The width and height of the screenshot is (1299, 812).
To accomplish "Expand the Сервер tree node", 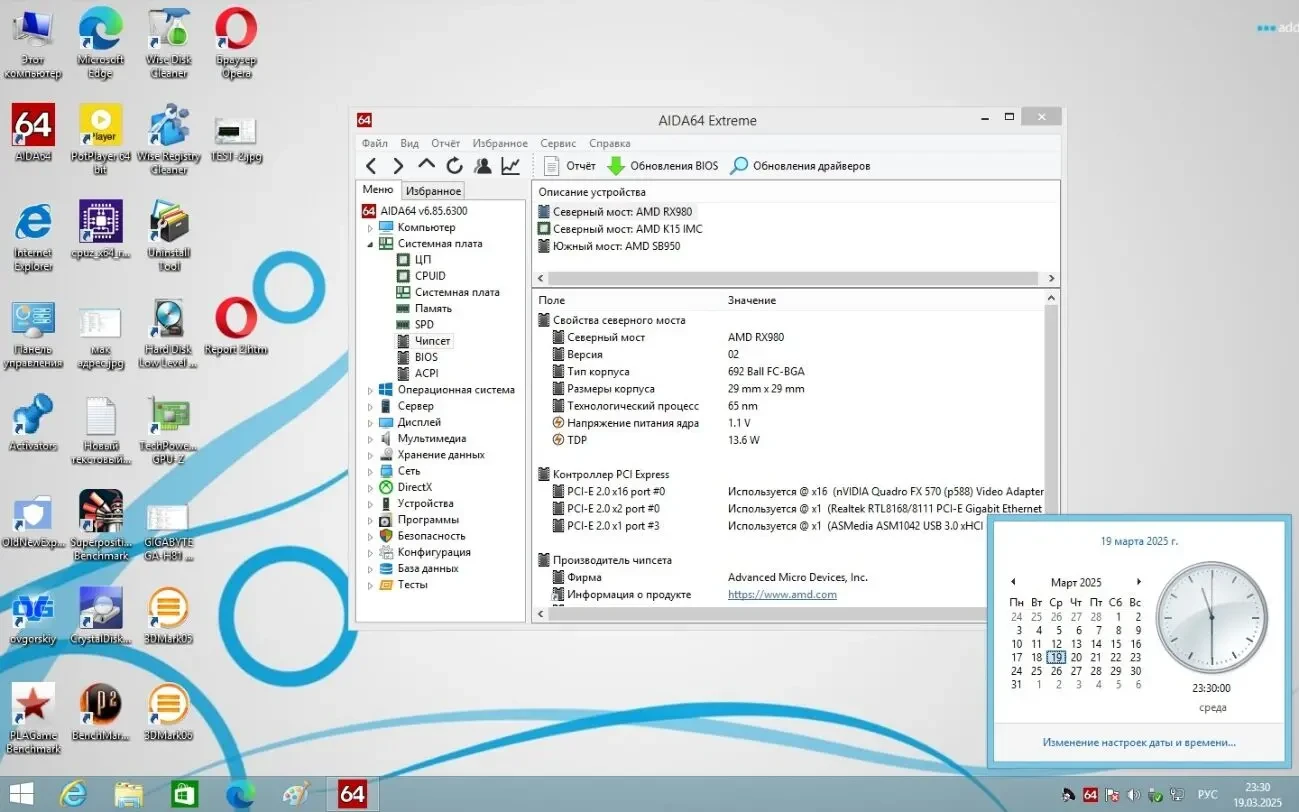I will coord(370,406).
